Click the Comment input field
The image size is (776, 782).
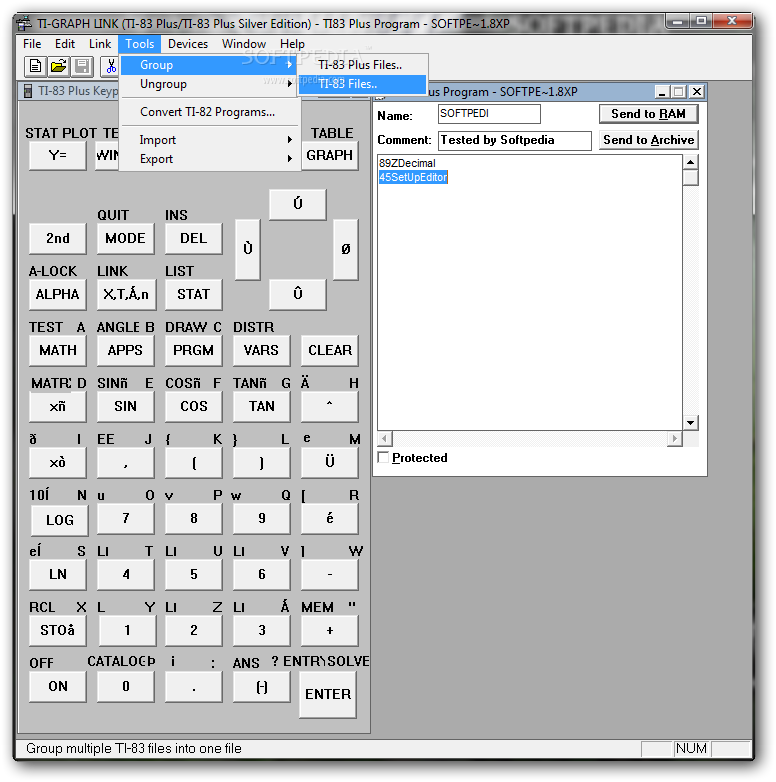515,140
